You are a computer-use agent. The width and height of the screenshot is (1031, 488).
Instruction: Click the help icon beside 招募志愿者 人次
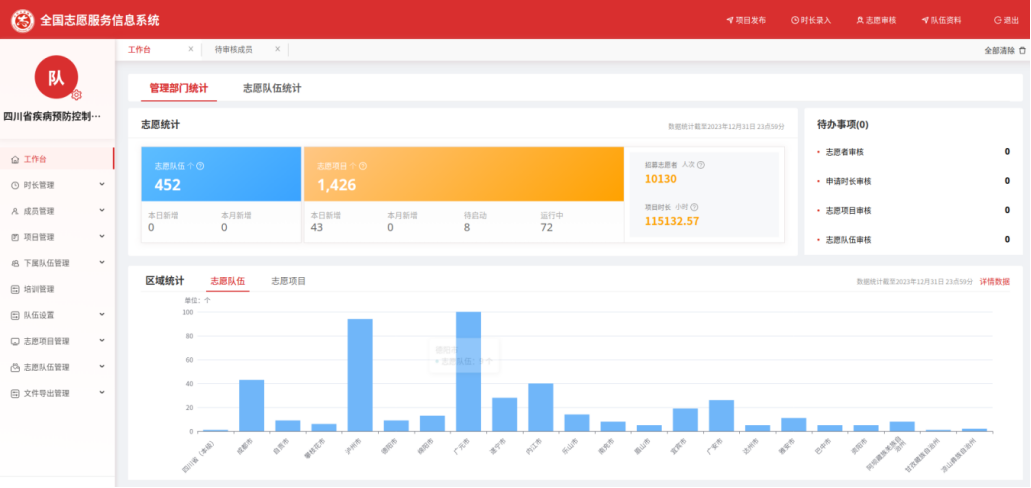point(701,165)
